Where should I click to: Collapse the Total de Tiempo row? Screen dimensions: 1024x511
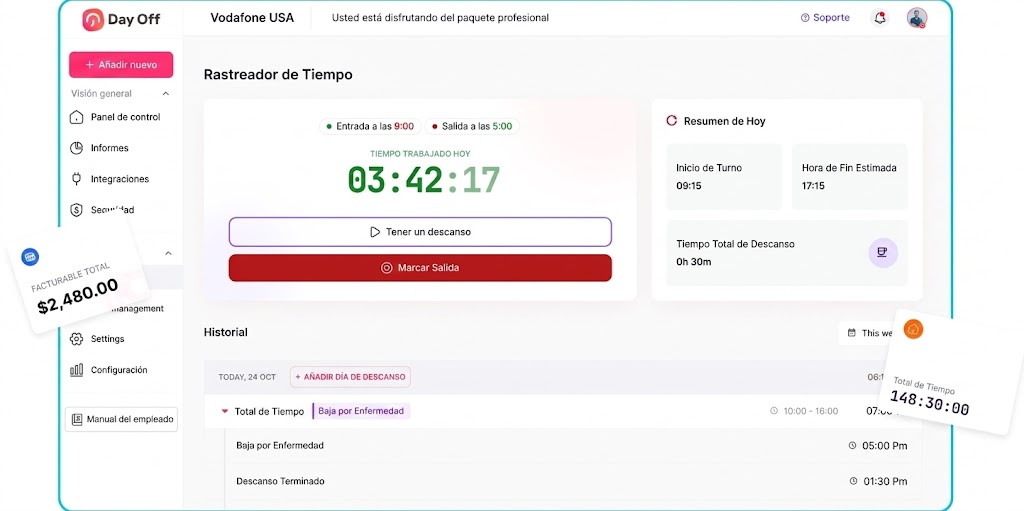(x=225, y=412)
